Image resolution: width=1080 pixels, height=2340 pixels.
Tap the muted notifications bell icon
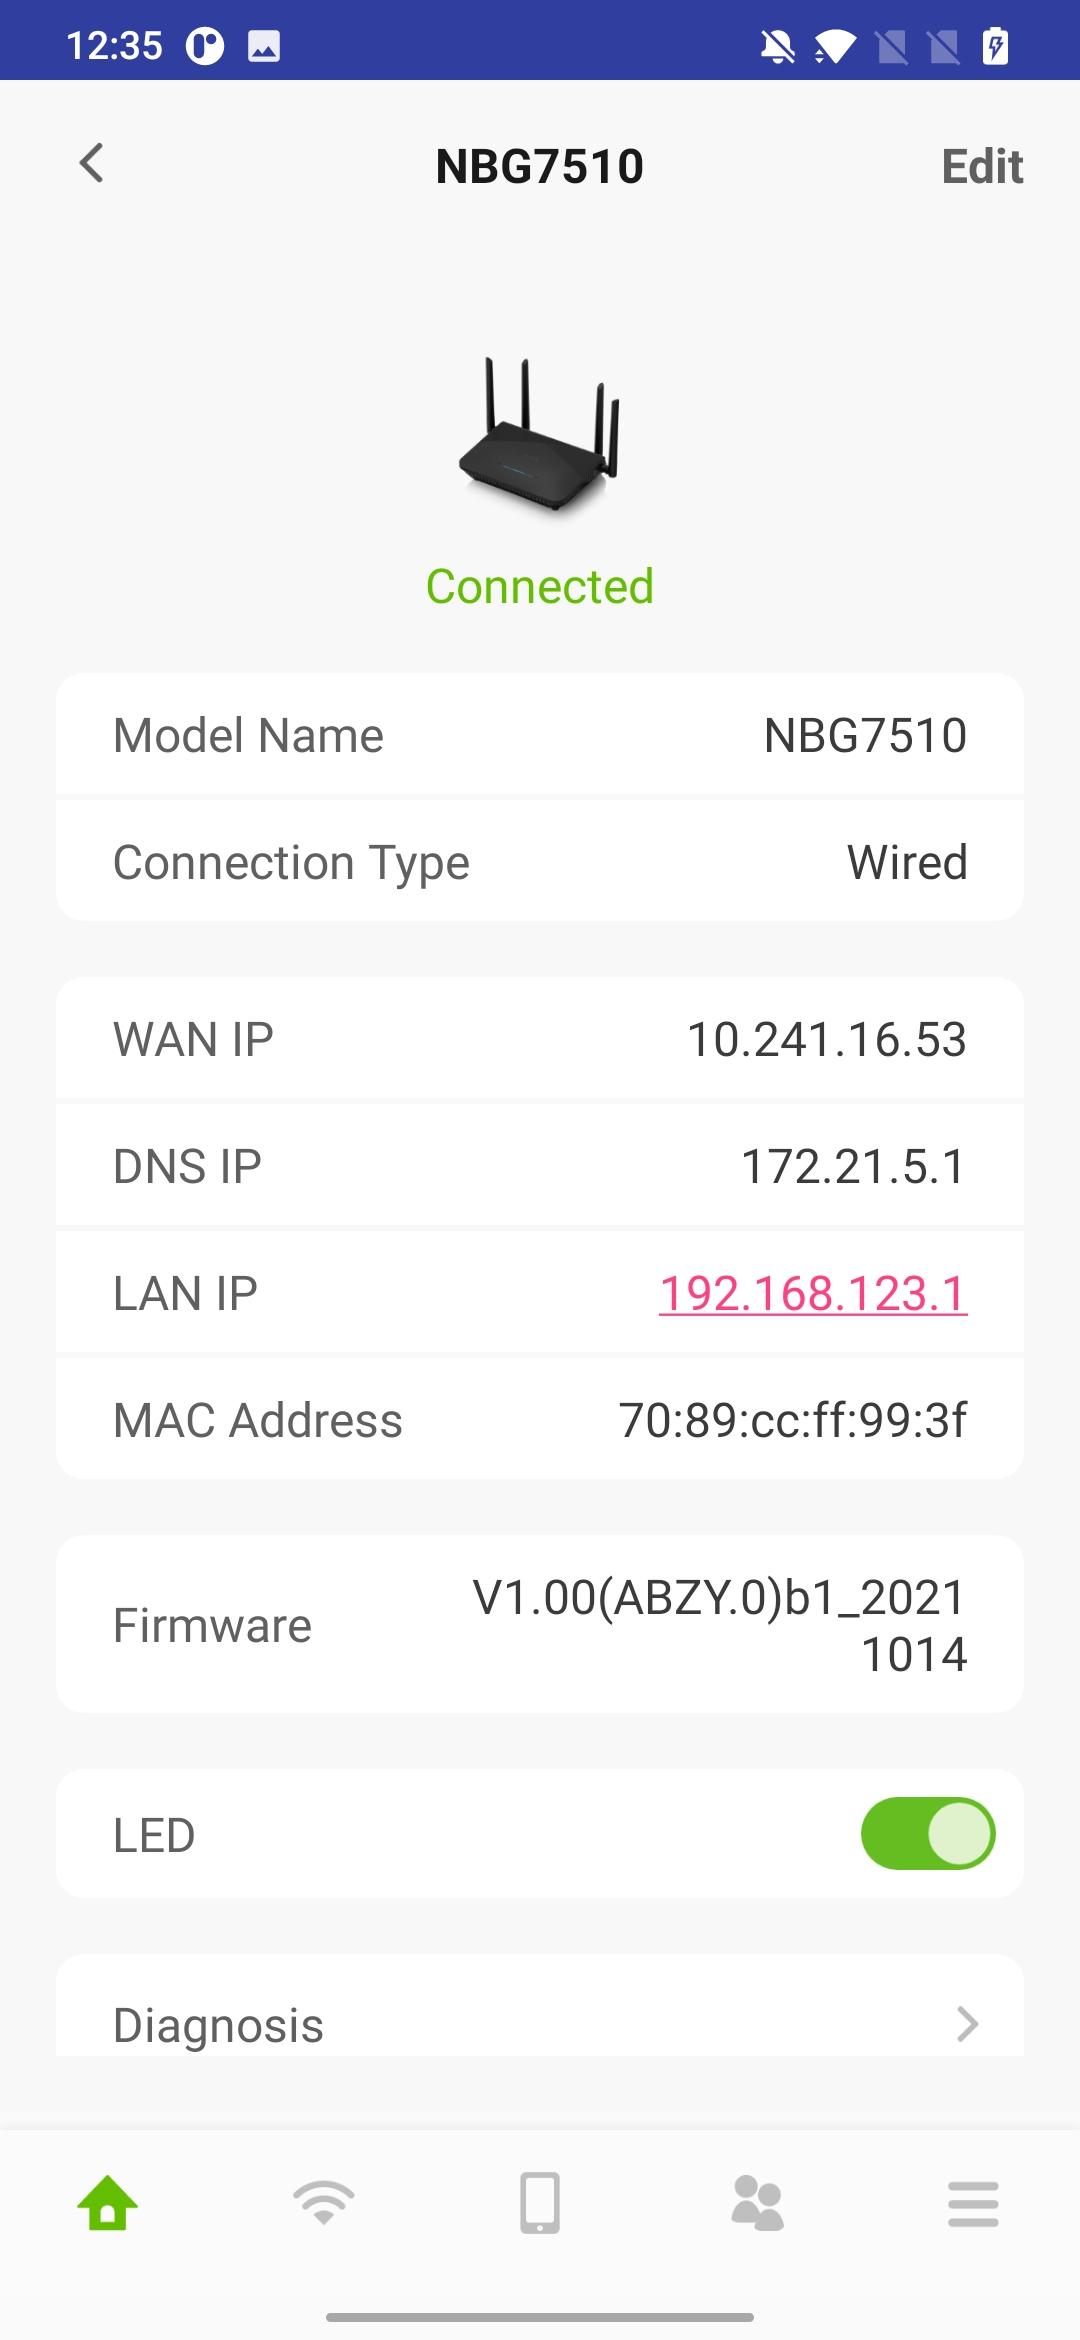tap(777, 46)
